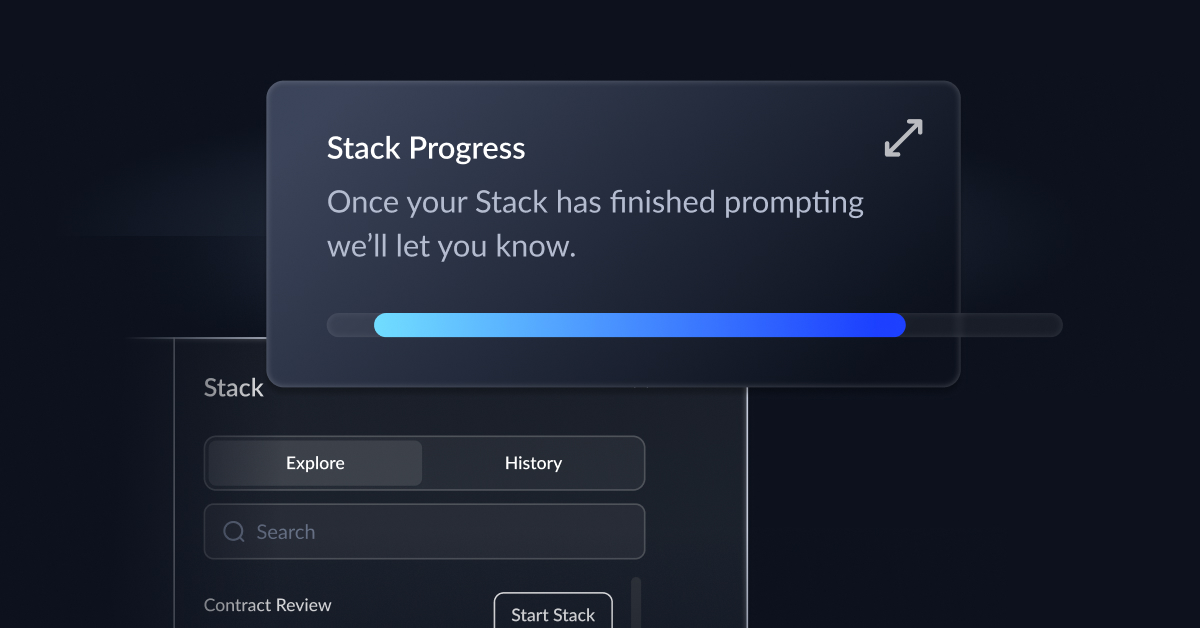Click the Start Stack button
This screenshot has width=1200, height=628.
(553, 614)
